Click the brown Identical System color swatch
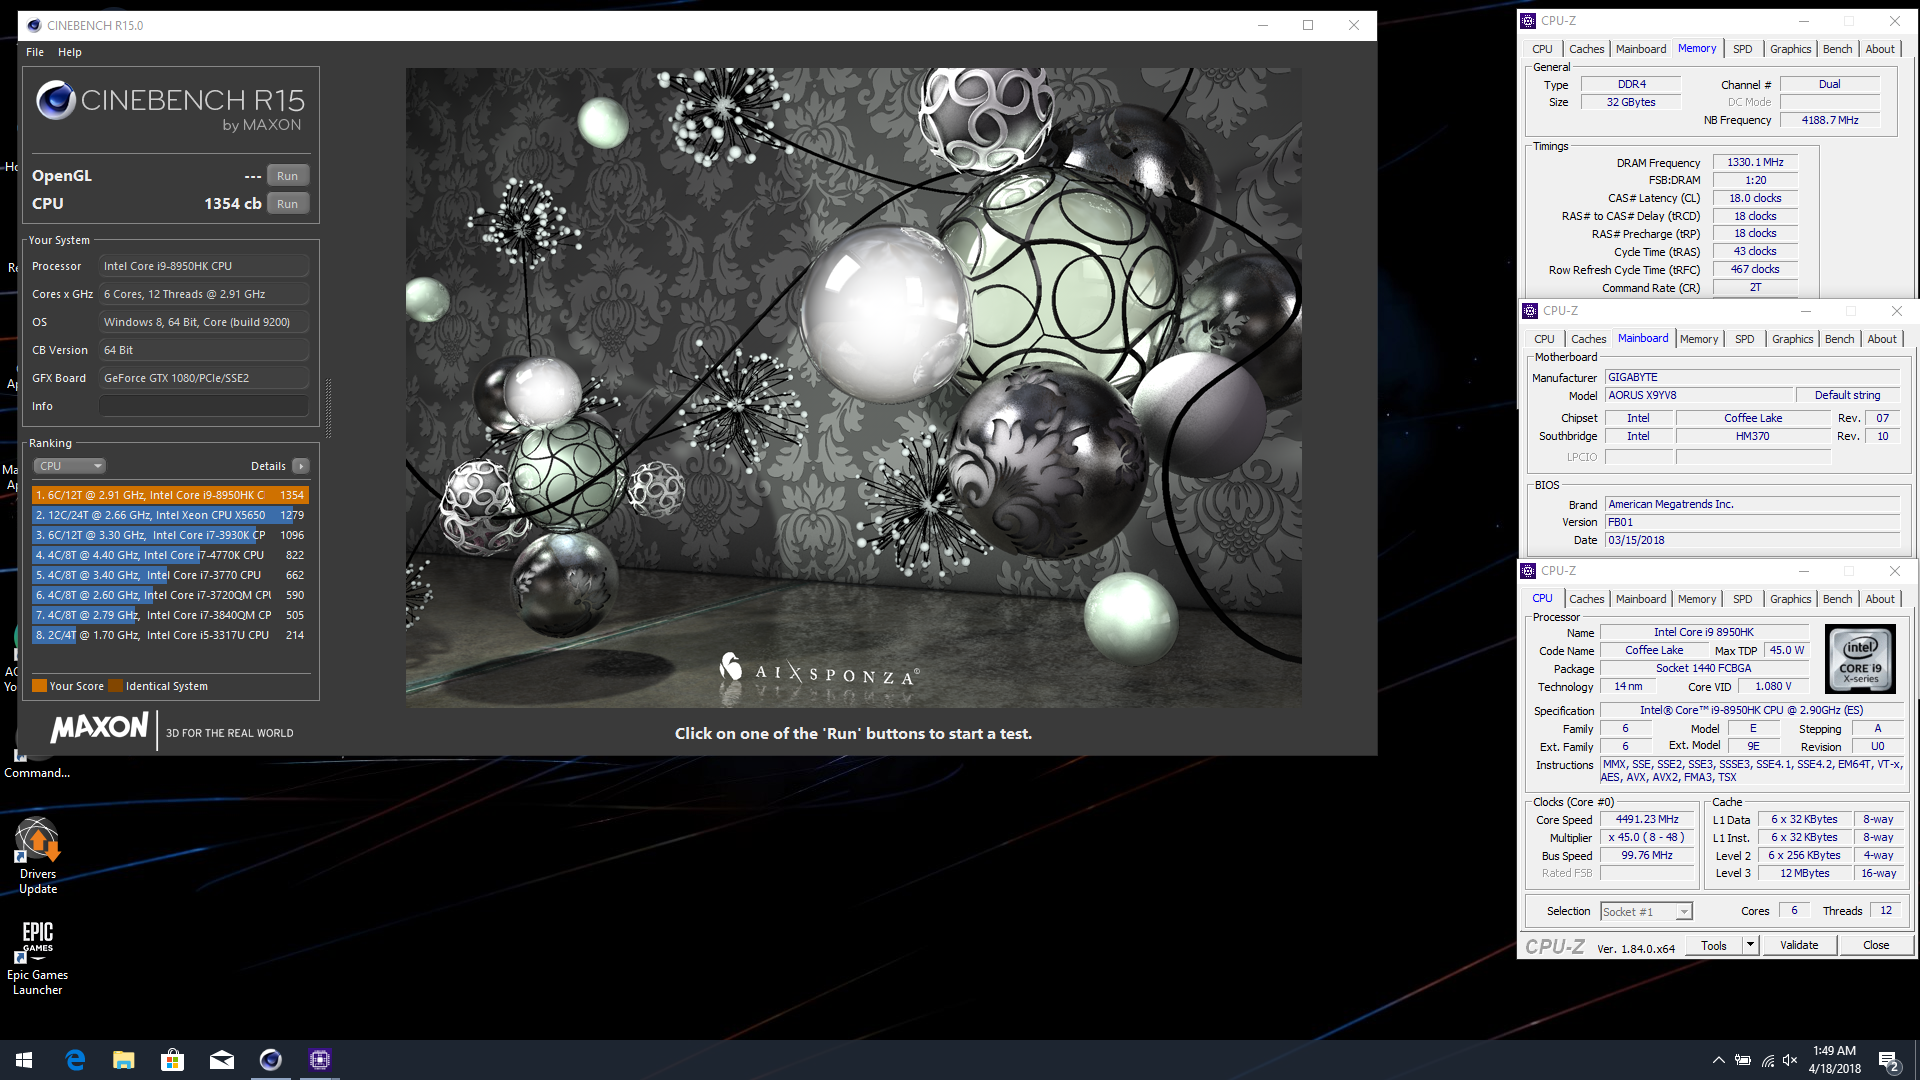 coord(115,686)
